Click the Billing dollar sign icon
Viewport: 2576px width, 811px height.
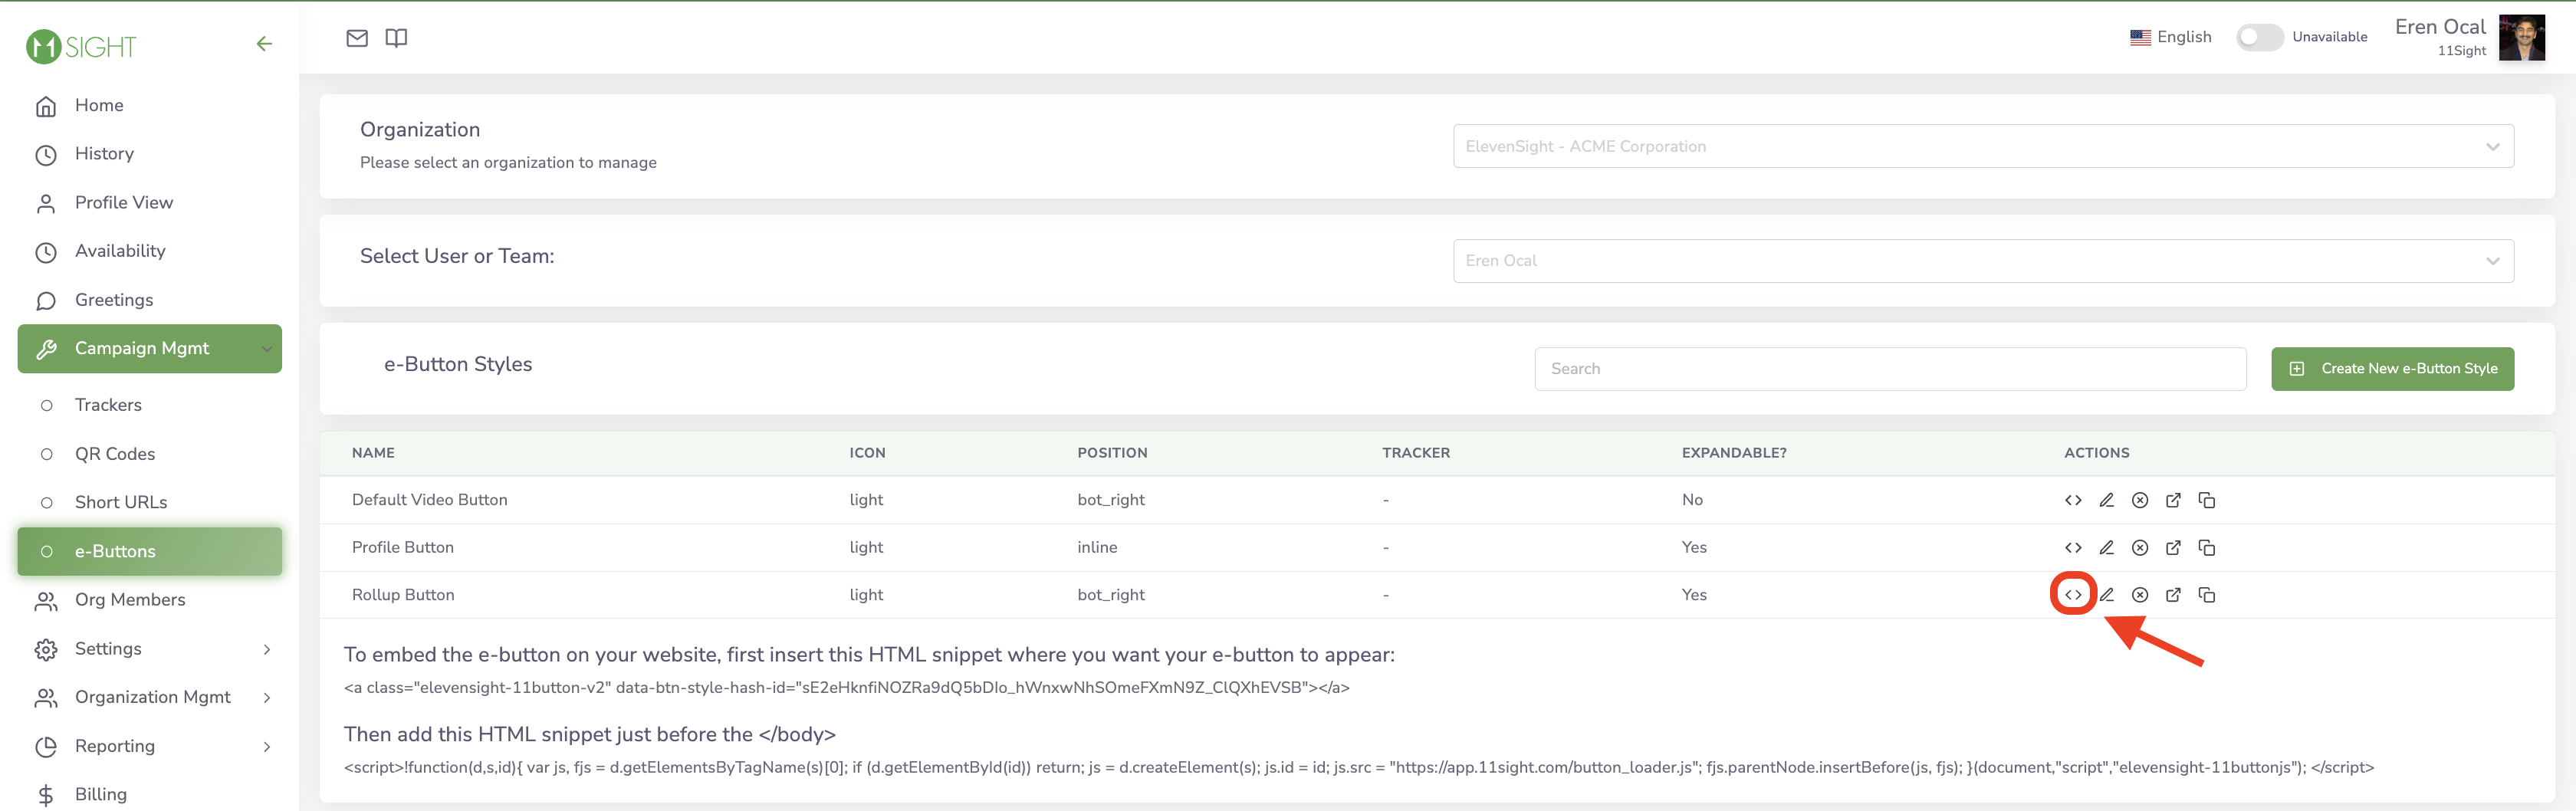click(x=46, y=795)
